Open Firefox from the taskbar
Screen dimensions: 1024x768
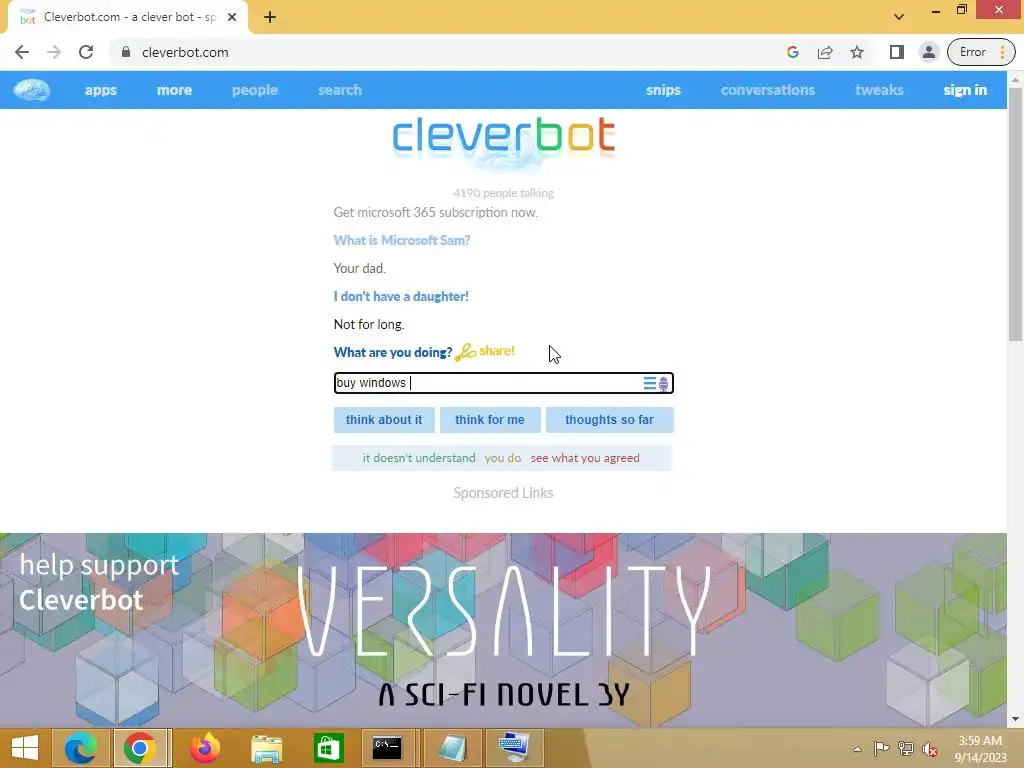click(204, 748)
